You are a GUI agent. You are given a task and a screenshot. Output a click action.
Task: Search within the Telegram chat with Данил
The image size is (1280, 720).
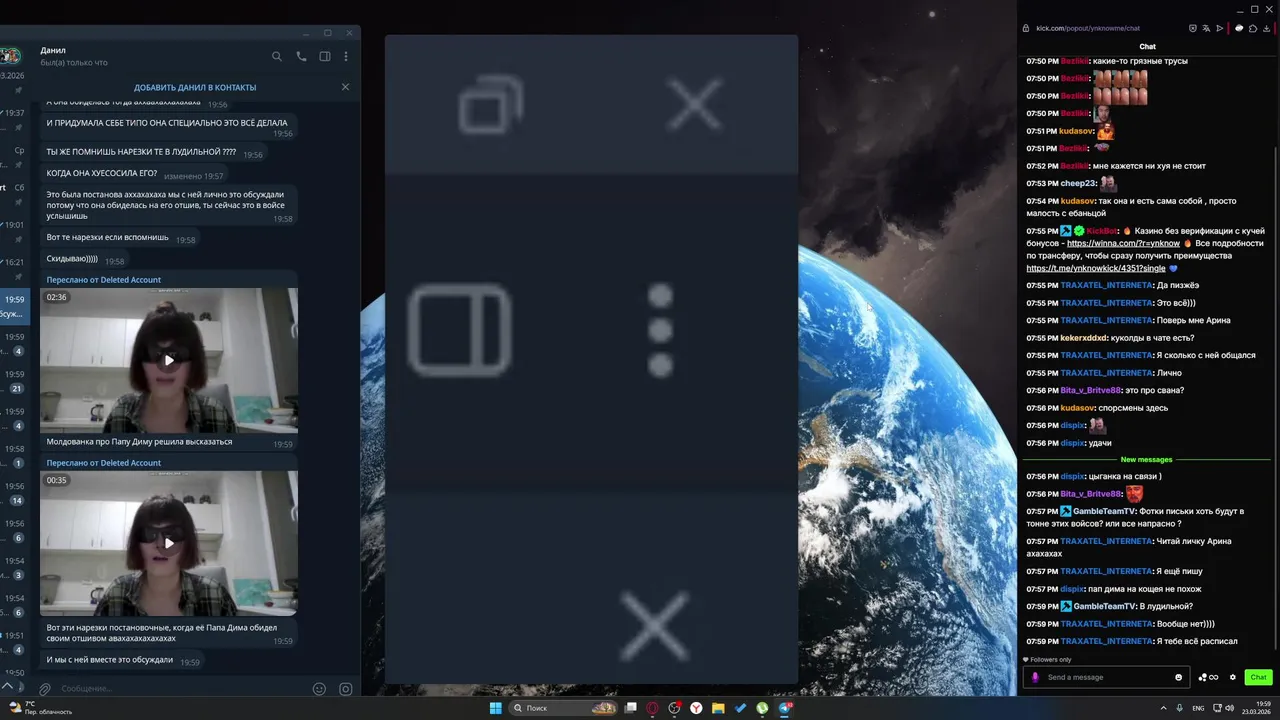pos(277,57)
